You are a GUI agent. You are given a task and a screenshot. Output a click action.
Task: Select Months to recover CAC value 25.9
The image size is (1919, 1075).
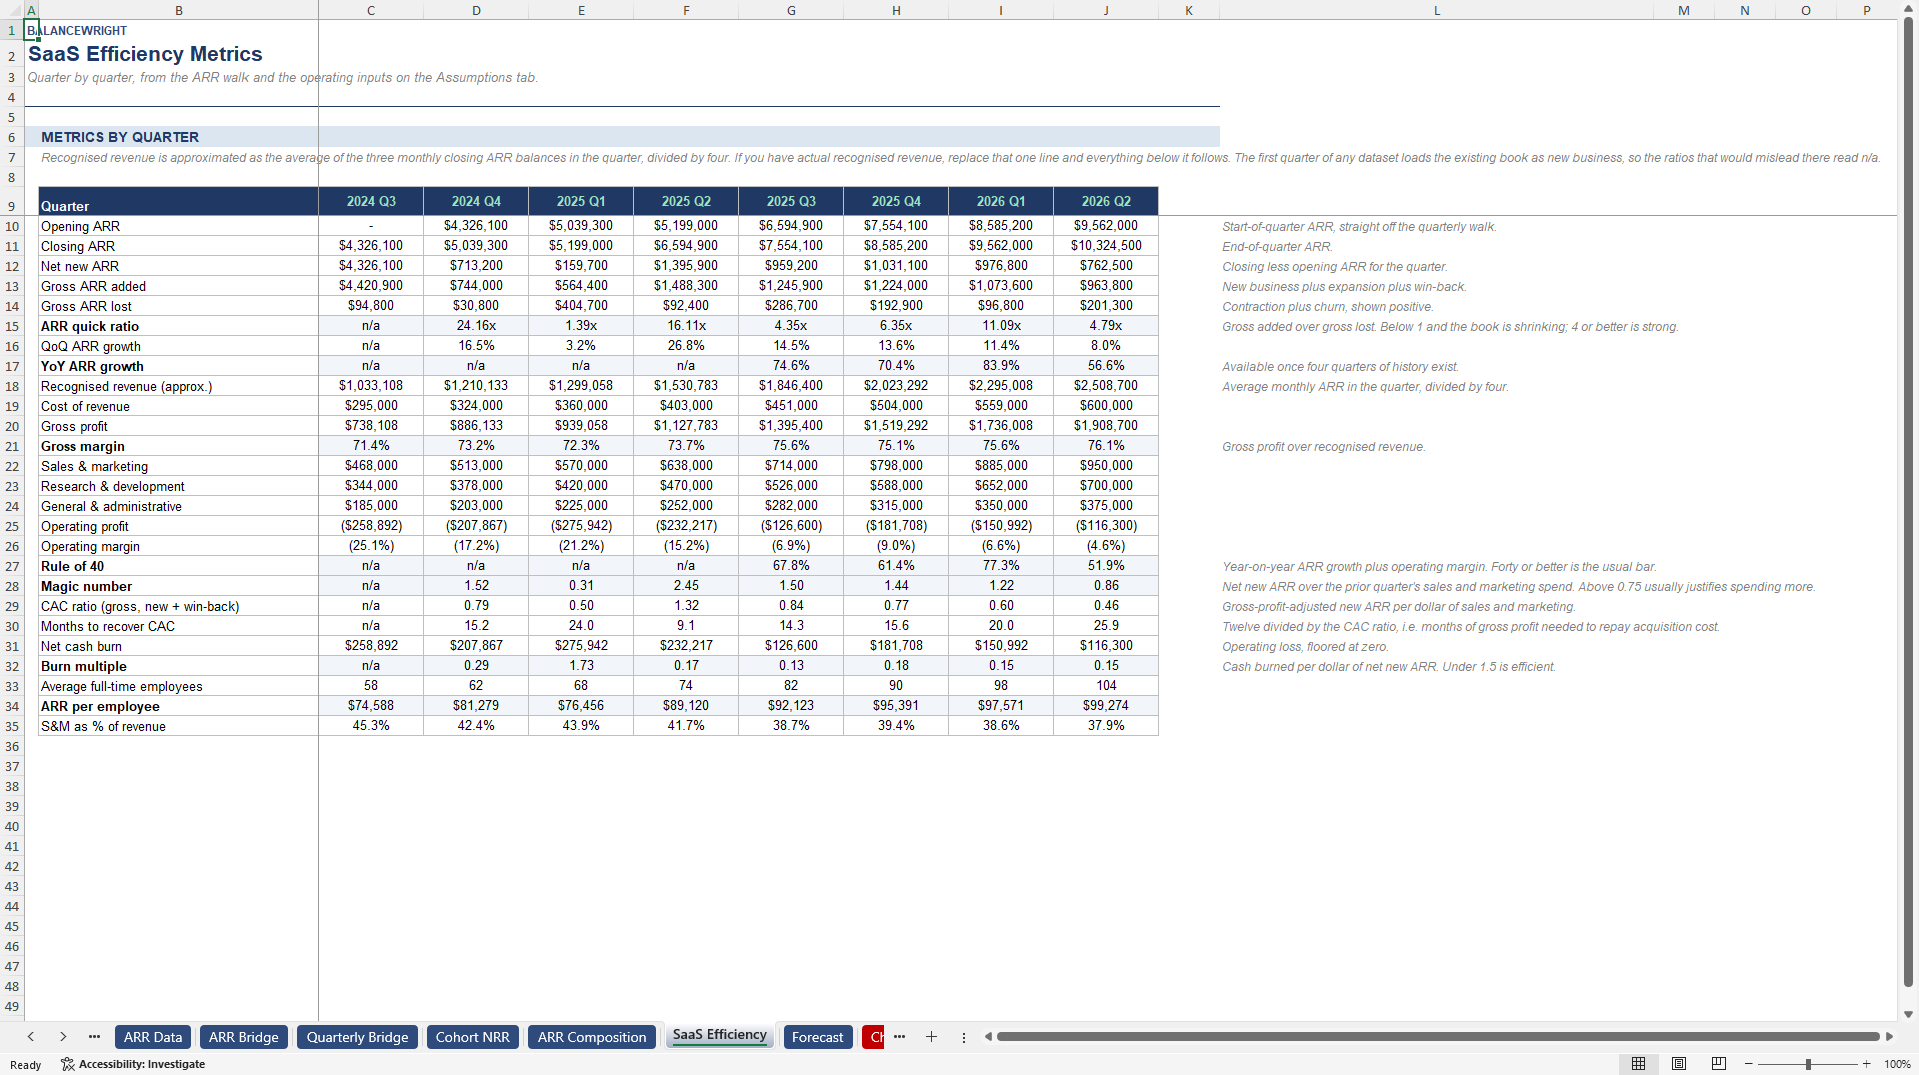coord(1106,626)
